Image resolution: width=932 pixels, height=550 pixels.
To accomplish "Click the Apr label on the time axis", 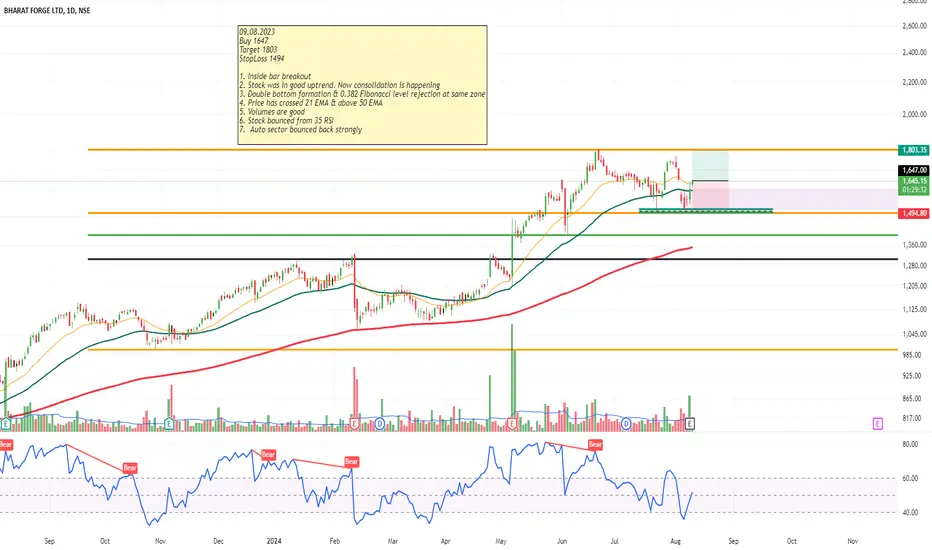I will tap(446, 541).
